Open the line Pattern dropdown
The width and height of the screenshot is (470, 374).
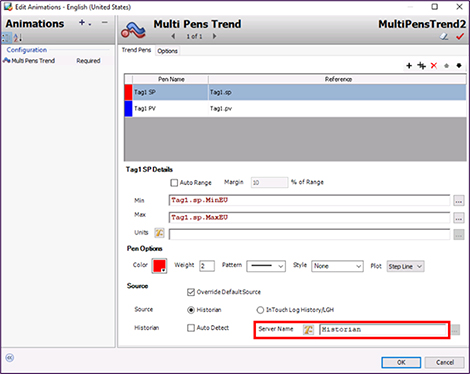[266, 266]
